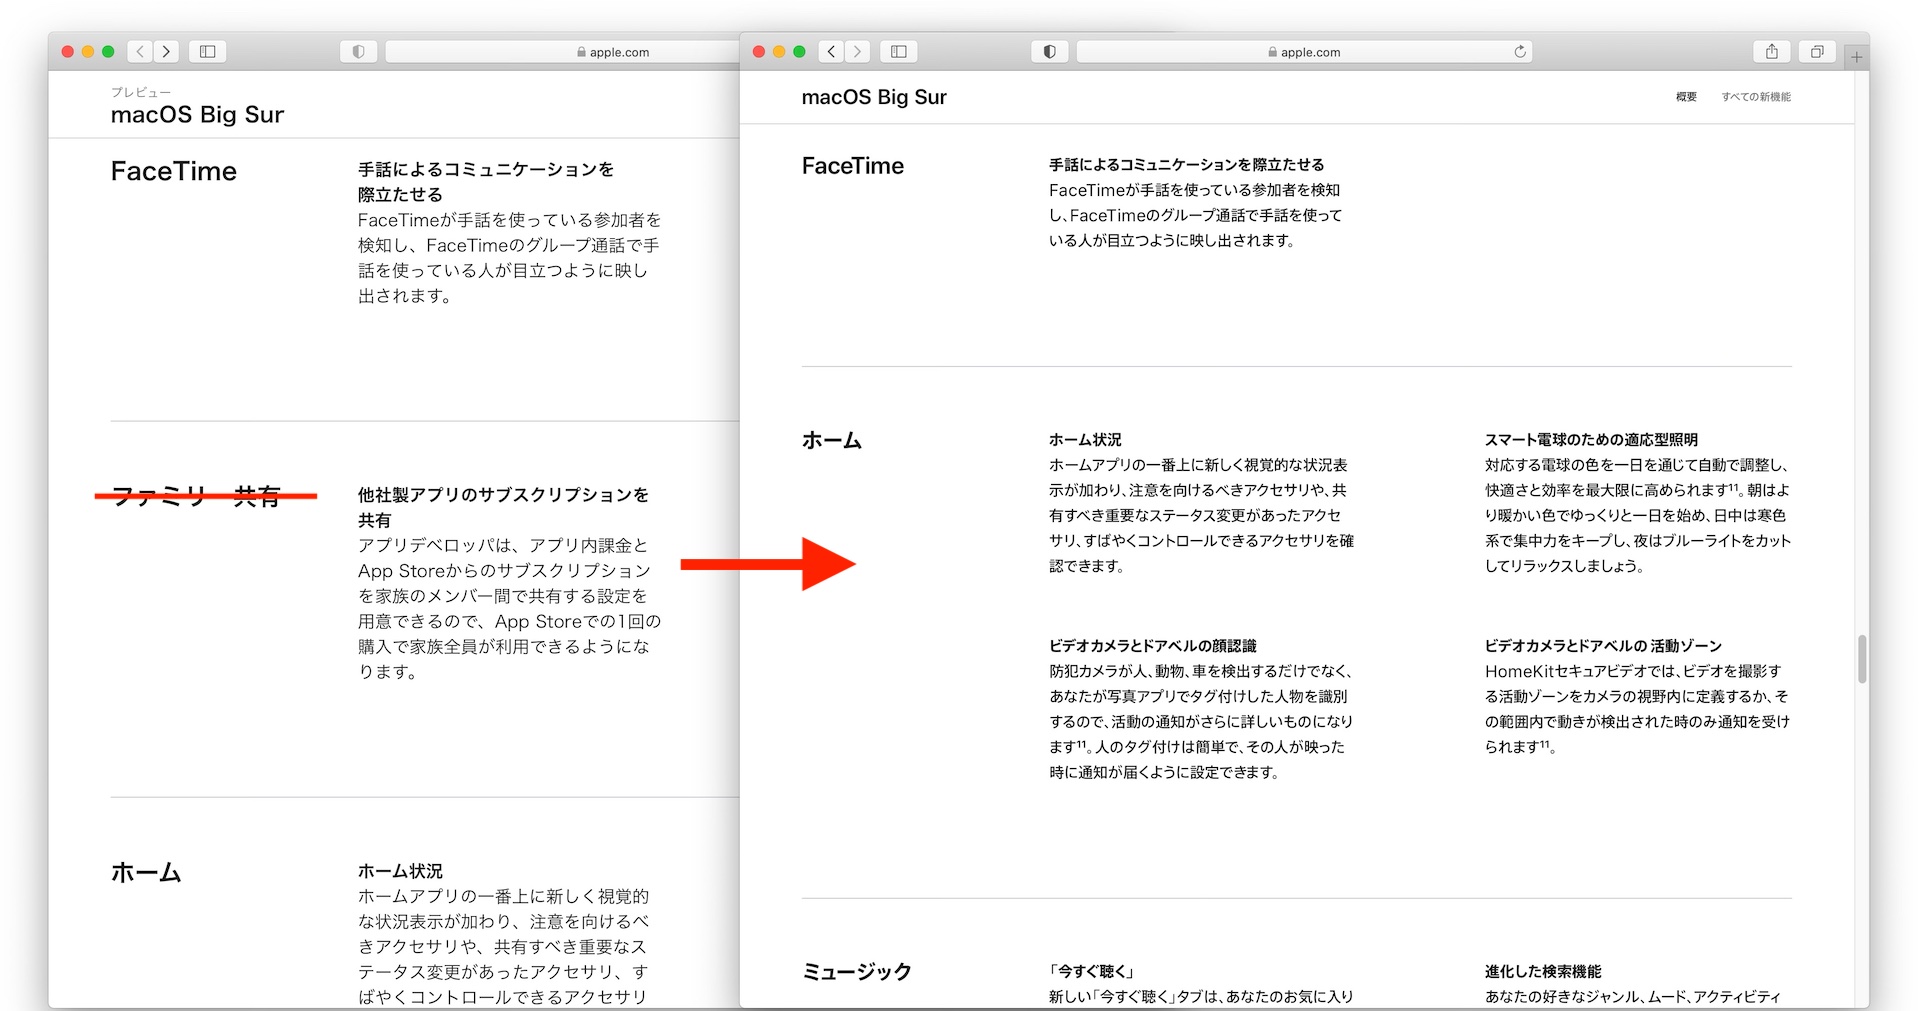Image resolution: width=1920 pixels, height=1011 pixels.
Task: Click the green full screen button in the right window
Action: (x=799, y=52)
